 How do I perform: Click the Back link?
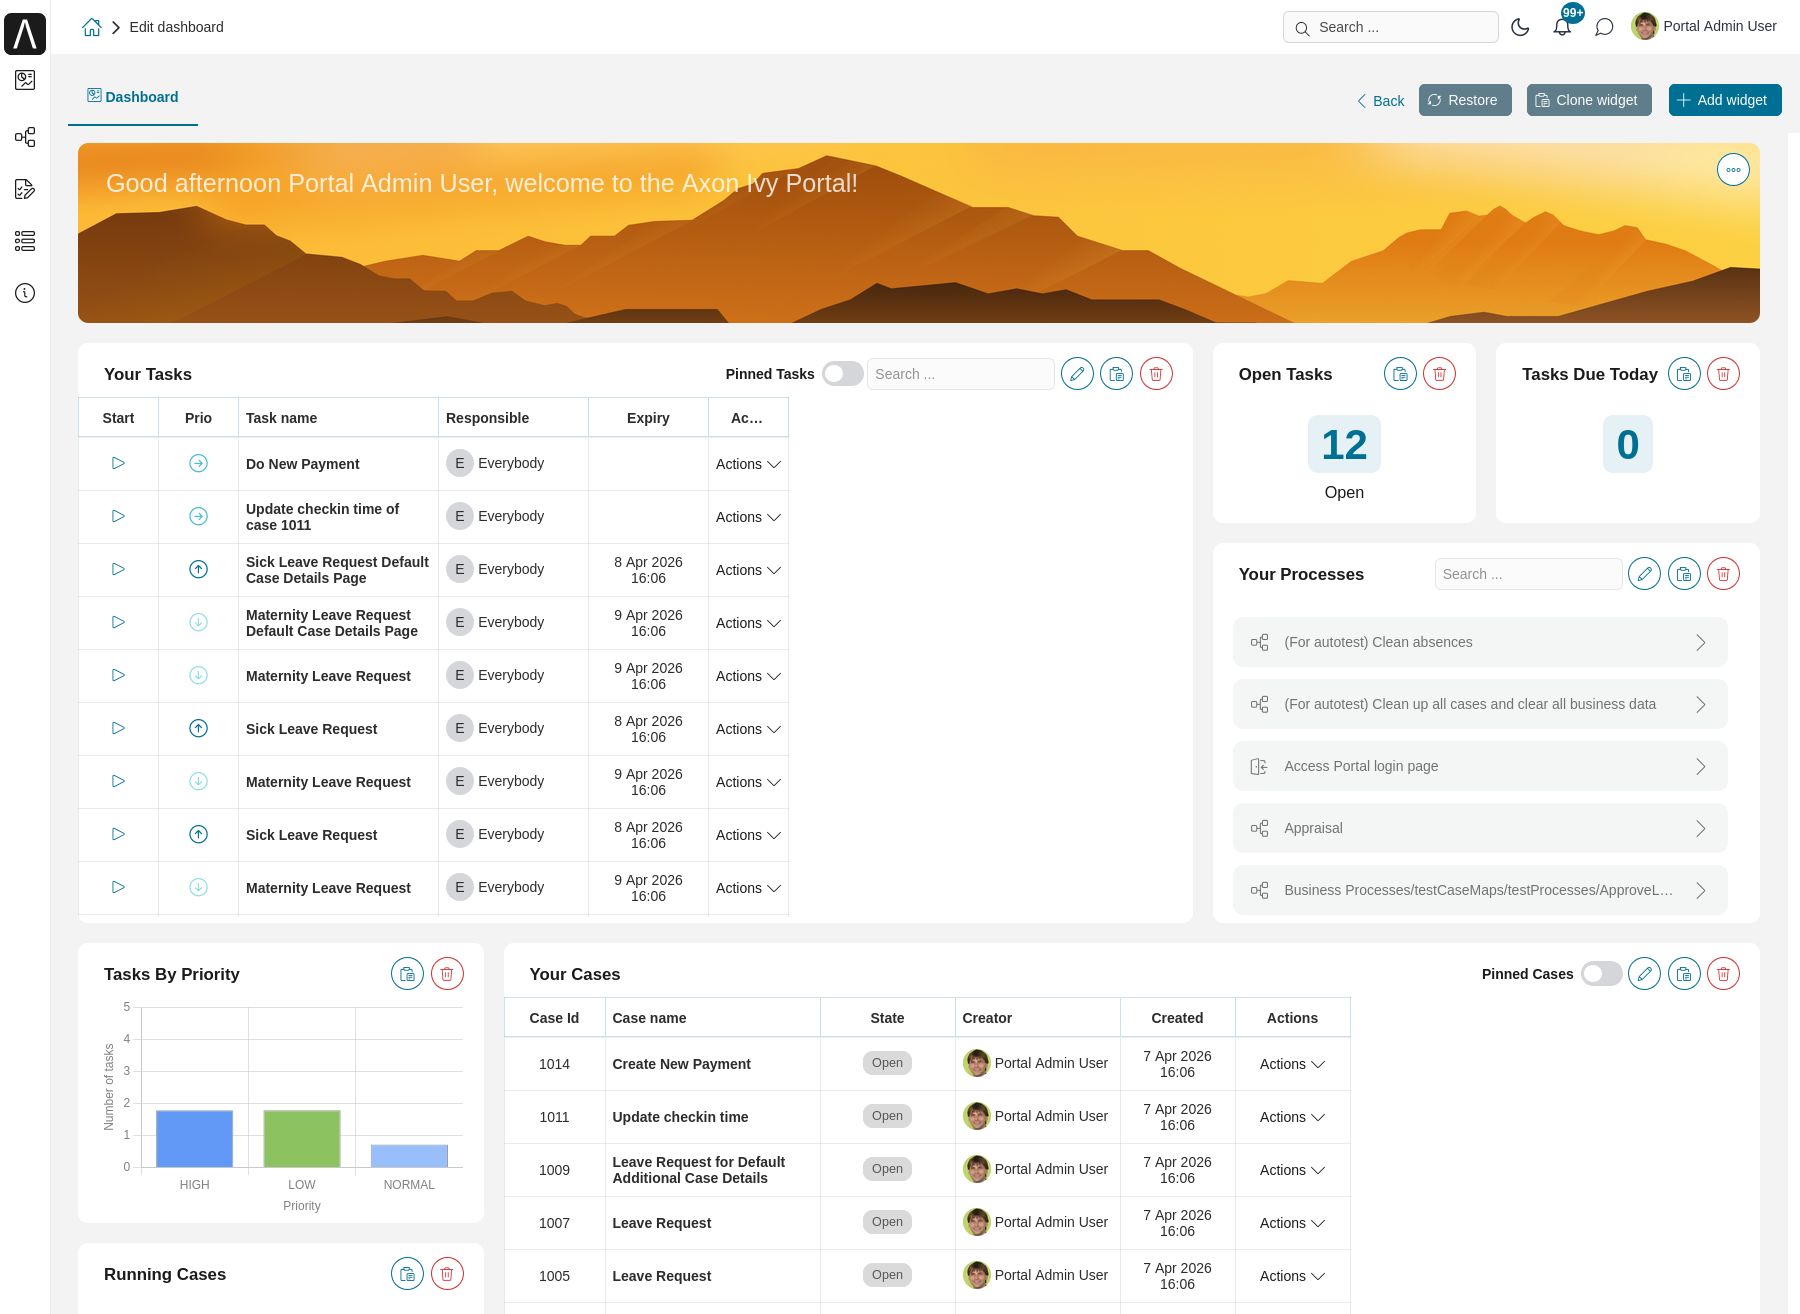[1380, 101]
